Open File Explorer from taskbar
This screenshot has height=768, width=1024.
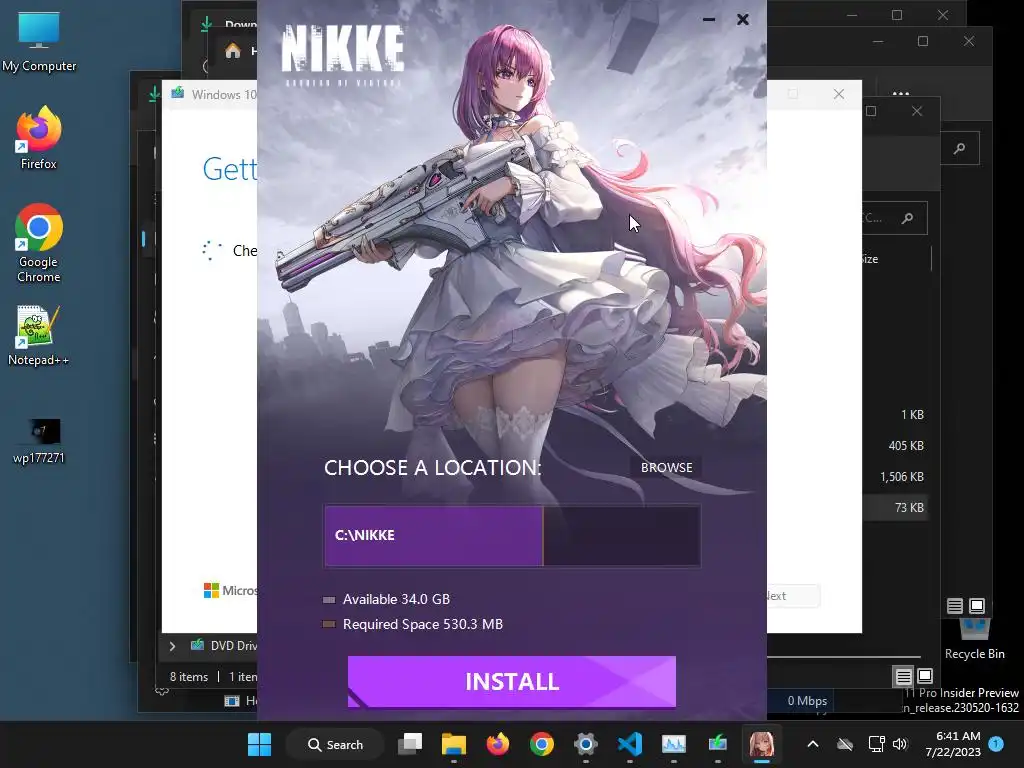454,744
